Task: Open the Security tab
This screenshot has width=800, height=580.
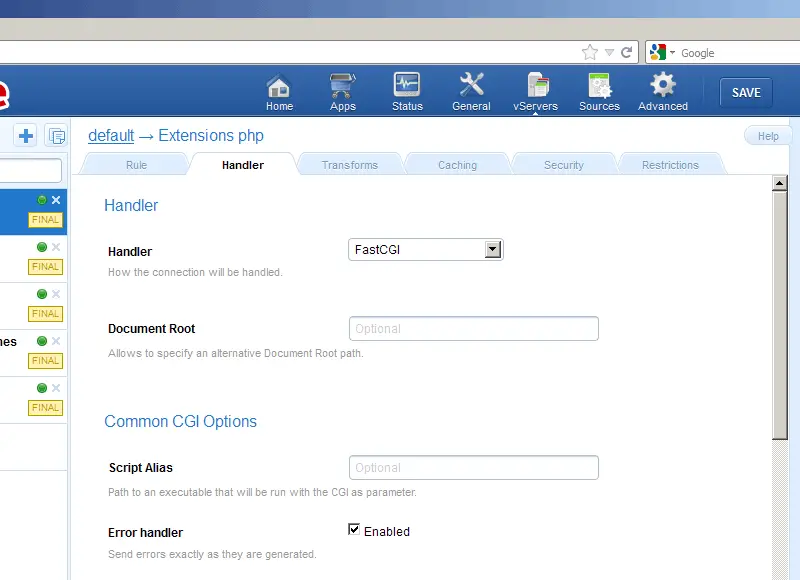Action: tap(563, 165)
